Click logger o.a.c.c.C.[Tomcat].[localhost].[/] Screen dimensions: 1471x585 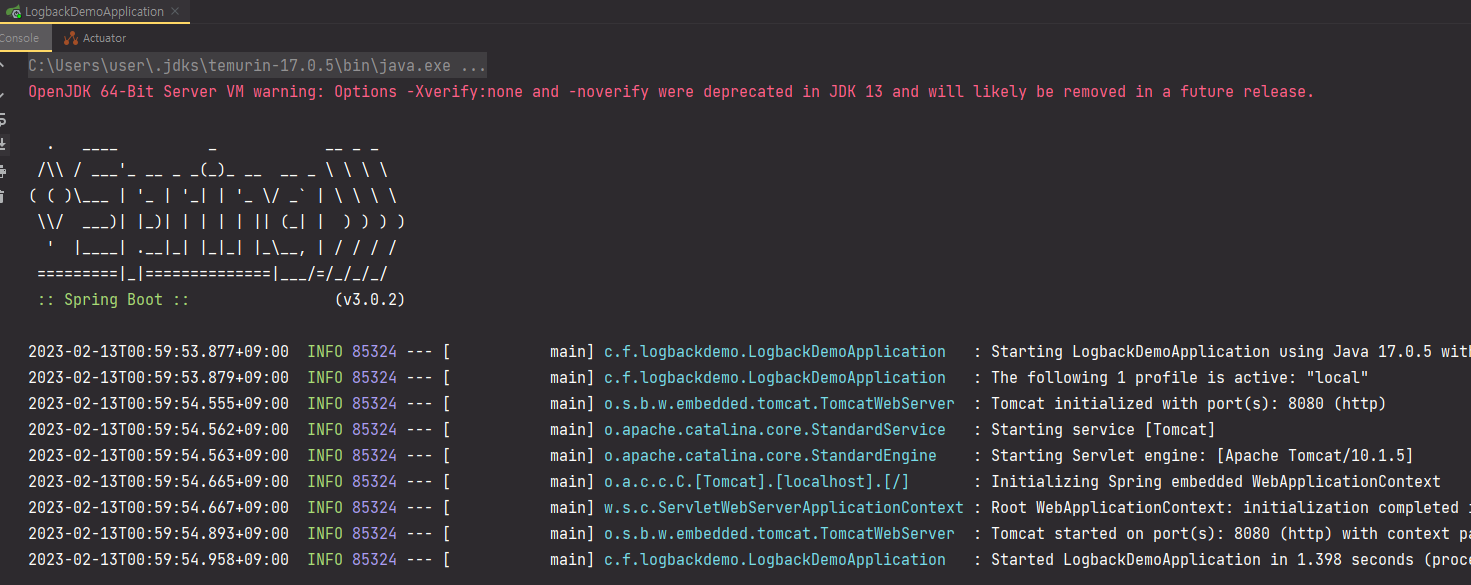pos(757,482)
